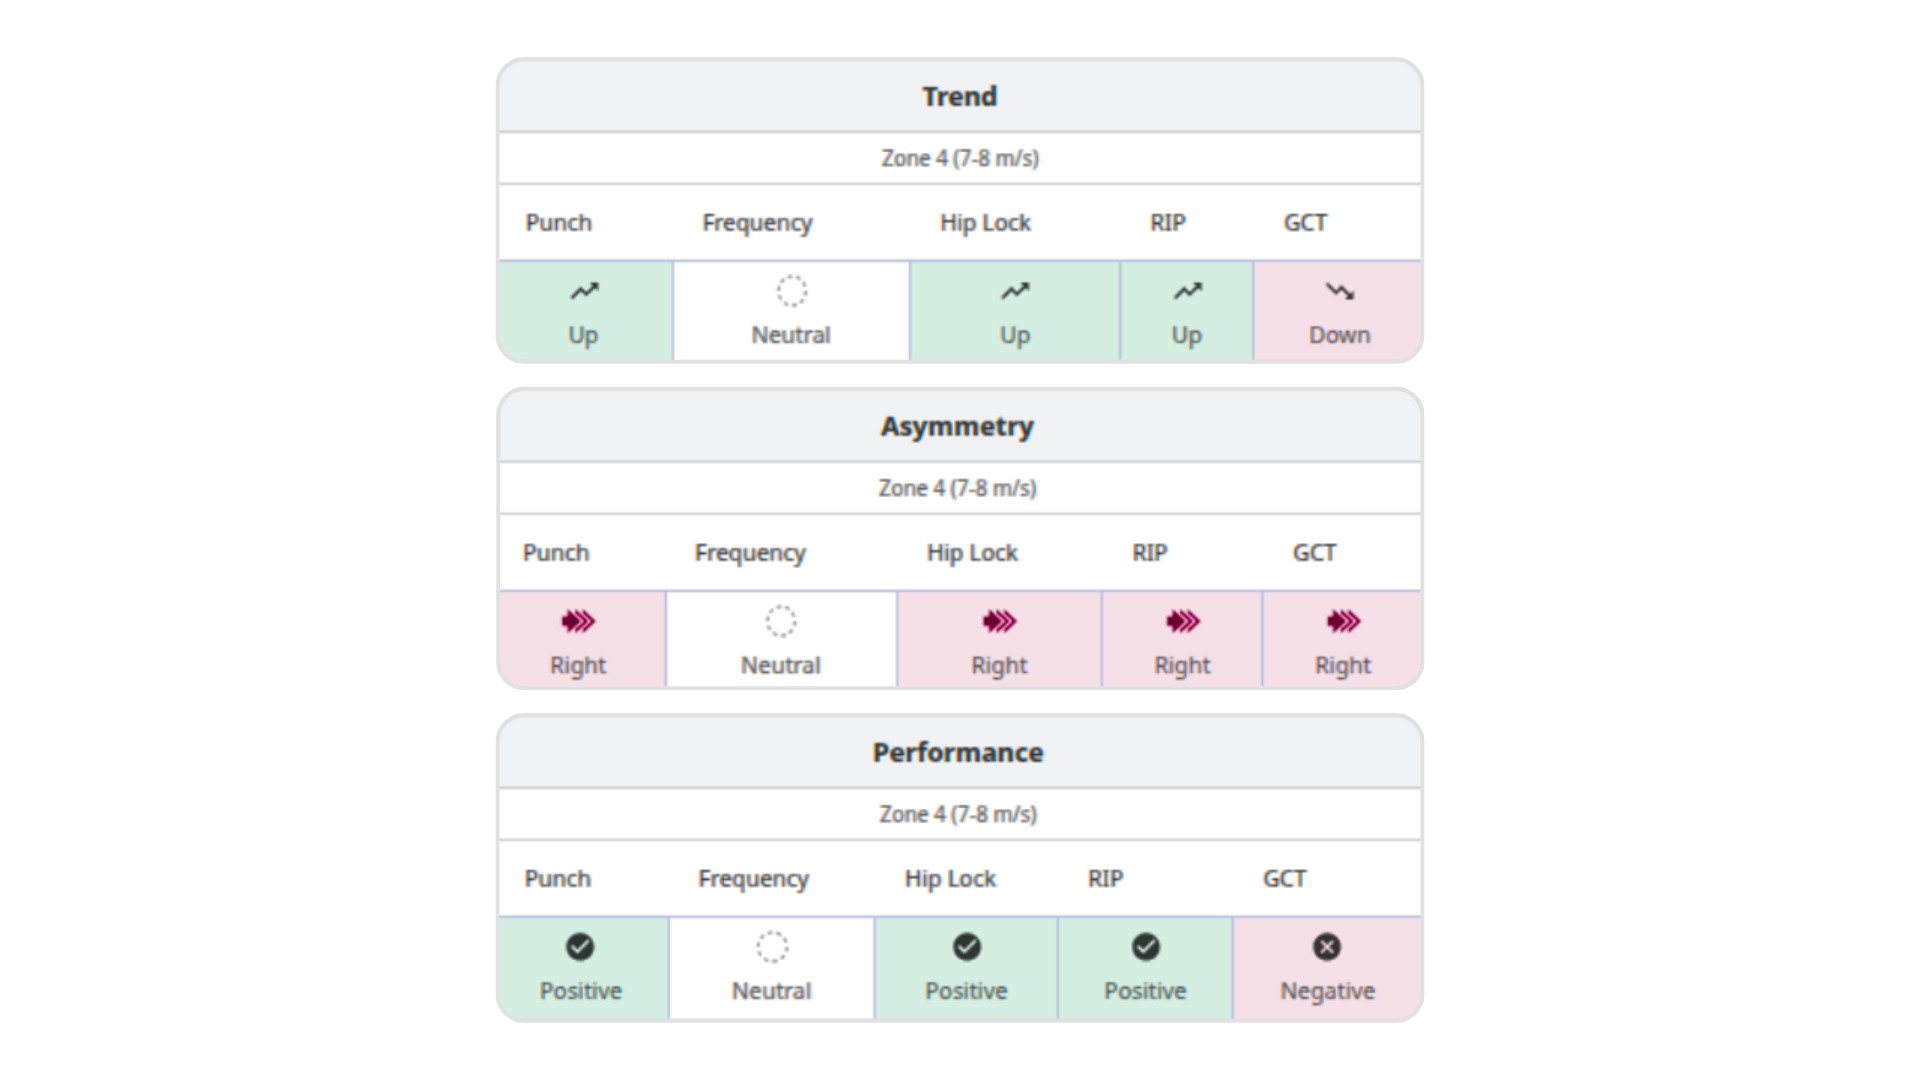Click the GCT Negative cross icon in Performance
This screenshot has width=1920, height=1080.
click(x=1327, y=947)
